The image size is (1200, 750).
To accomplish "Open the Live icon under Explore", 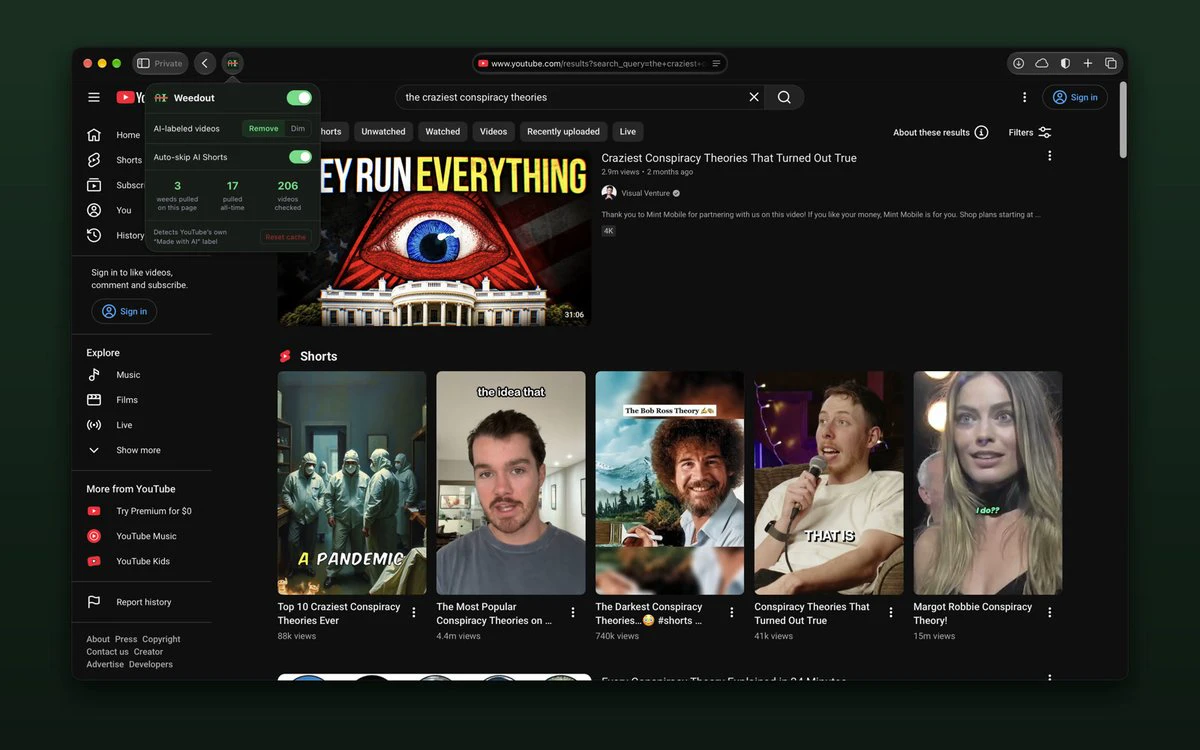I will [x=94, y=425].
